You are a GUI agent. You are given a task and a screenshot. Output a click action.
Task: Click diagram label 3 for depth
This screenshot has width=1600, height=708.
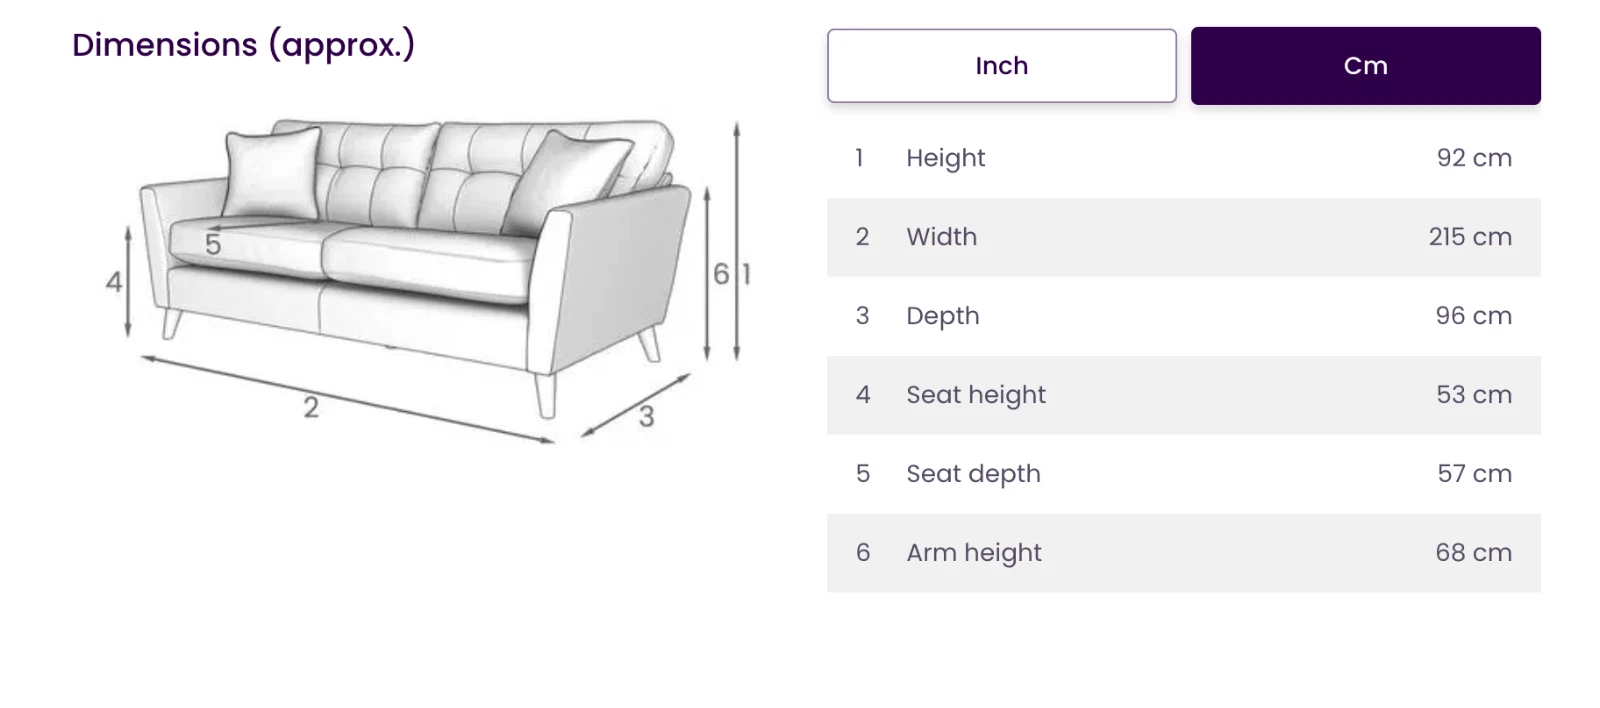(x=647, y=416)
